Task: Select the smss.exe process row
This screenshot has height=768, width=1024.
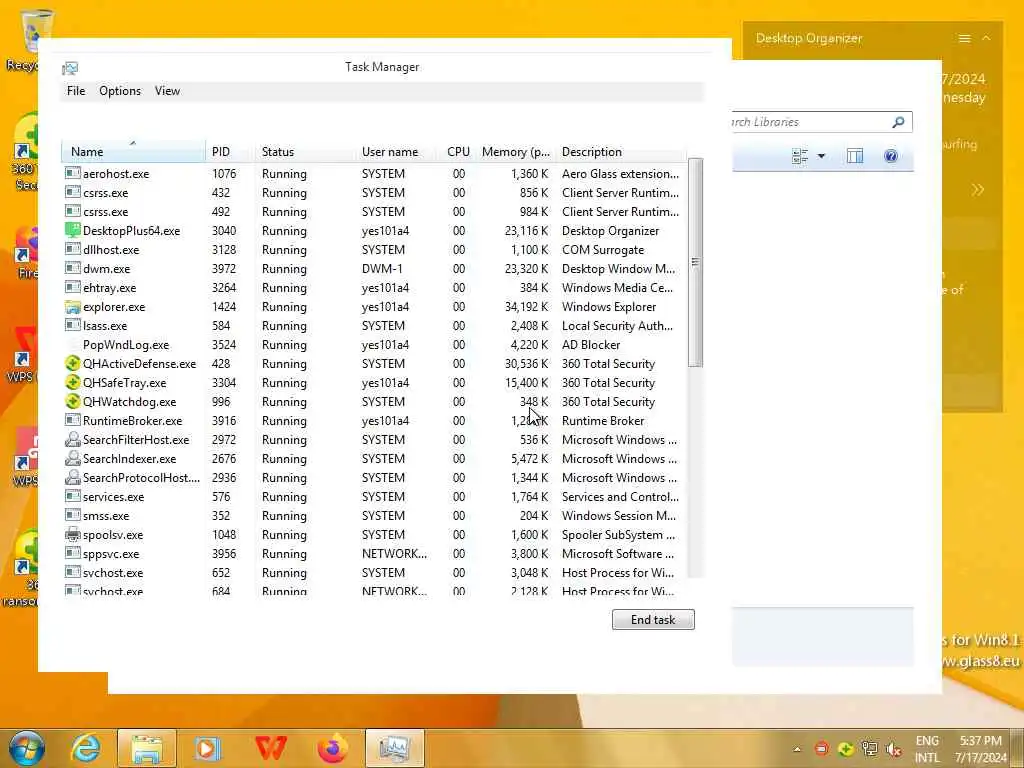Action: click(374, 516)
